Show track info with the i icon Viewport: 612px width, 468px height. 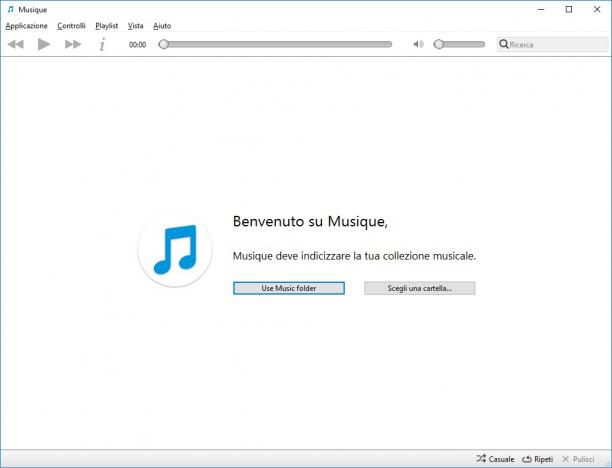point(102,44)
